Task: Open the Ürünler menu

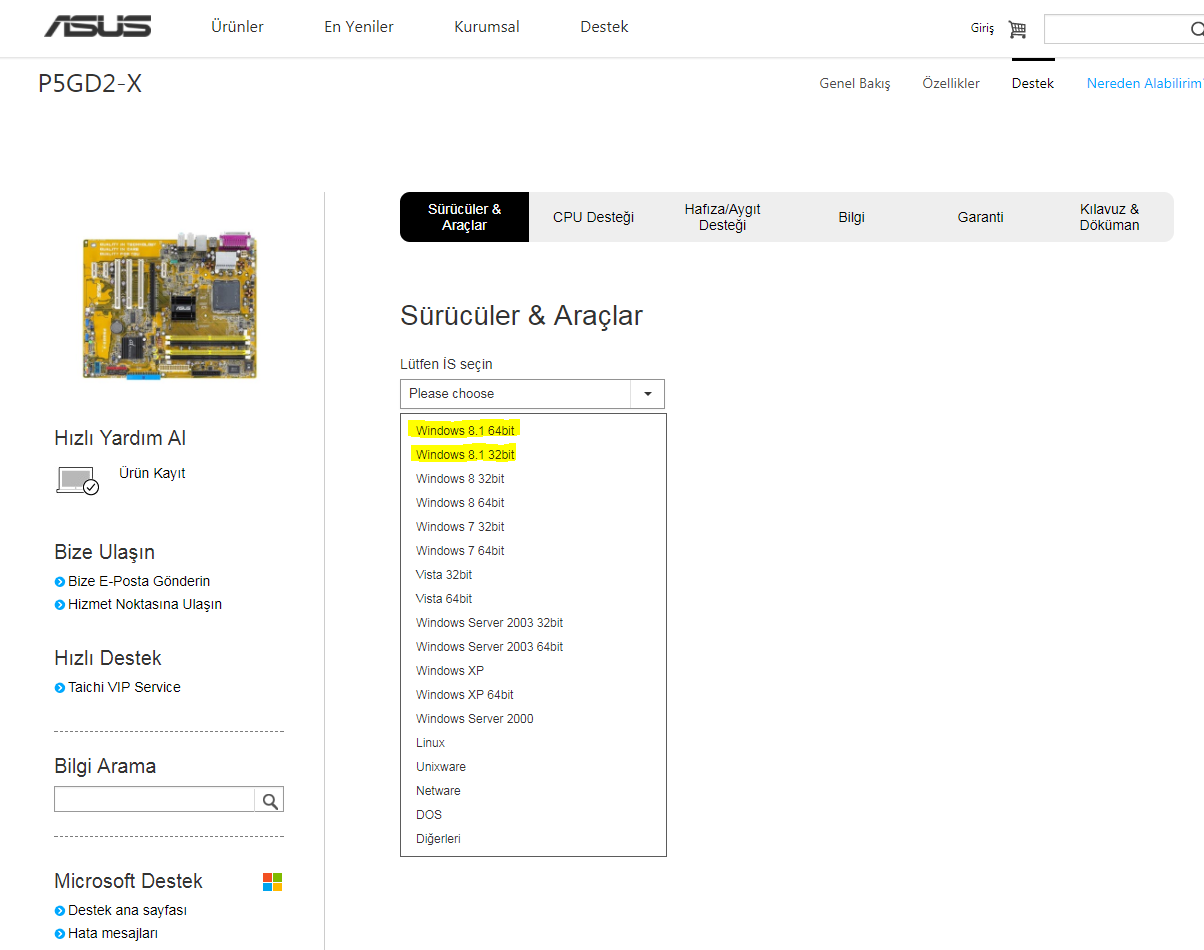Action: click(237, 27)
